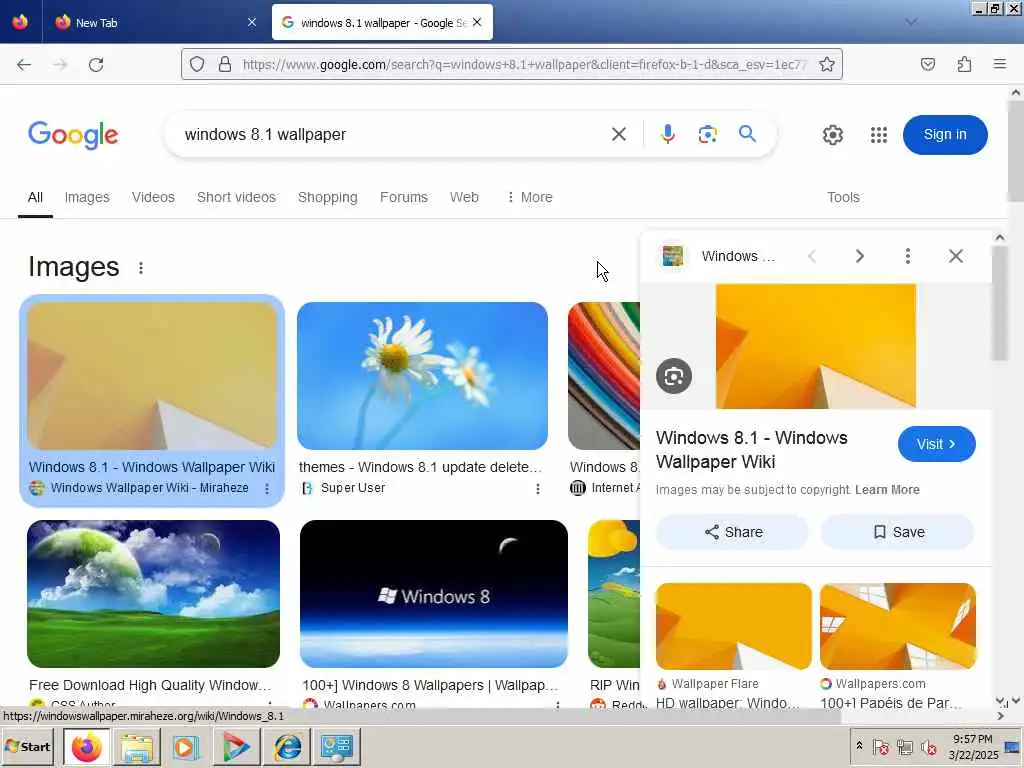Image resolution: width=1024 pixels, height=768 pixels.
Task: Open options for Windows Wallpaper Wiki result
Action: click(267, 488)
